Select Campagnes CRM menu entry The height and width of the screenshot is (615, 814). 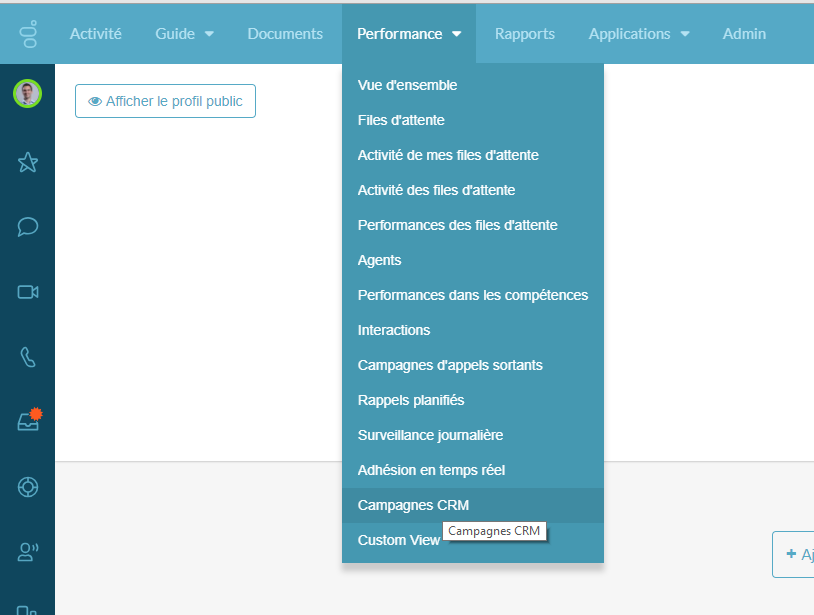click(x=413, y=505)
